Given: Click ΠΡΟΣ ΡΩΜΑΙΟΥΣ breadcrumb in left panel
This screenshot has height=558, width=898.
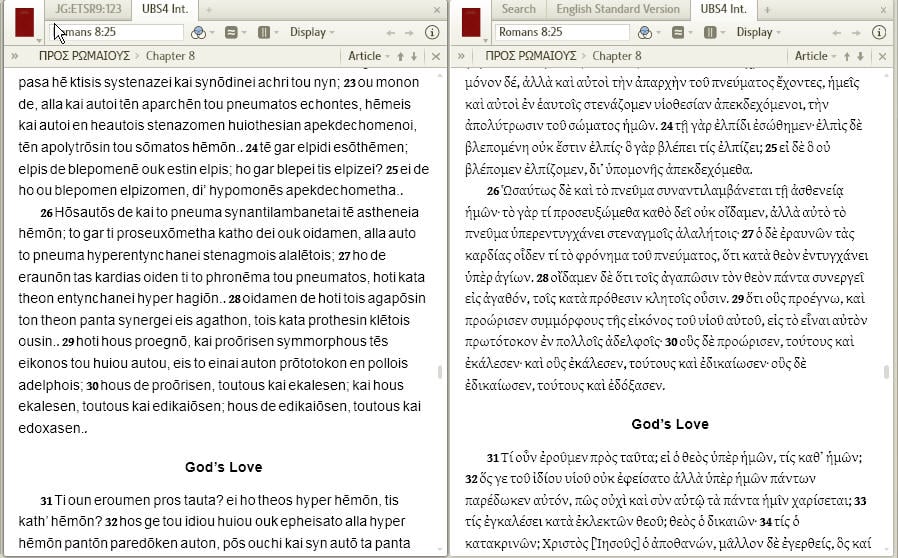Looking at the screenshot, I should tap(85, 56).
